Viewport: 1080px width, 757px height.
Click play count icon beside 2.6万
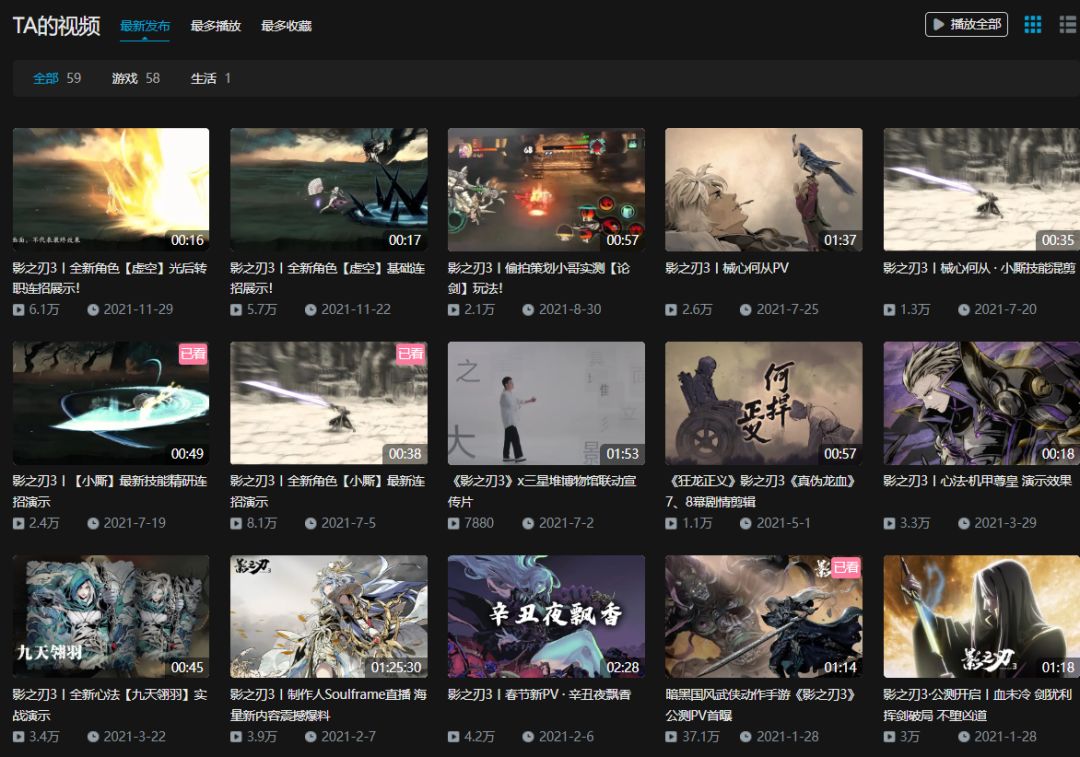[x=672, y=310]
